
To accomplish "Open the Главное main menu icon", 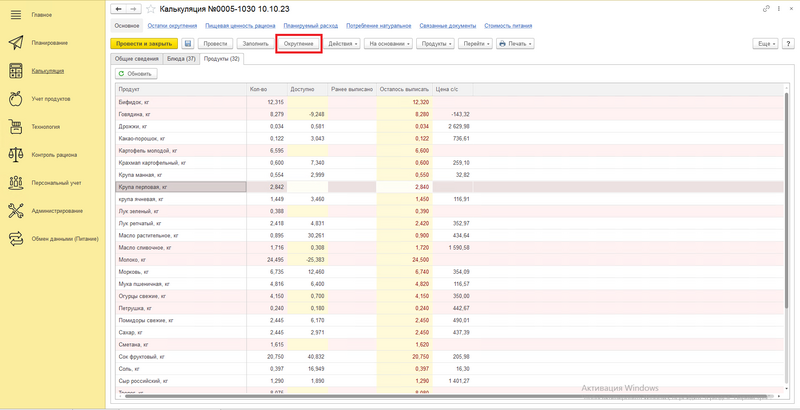I will (15, 15).
